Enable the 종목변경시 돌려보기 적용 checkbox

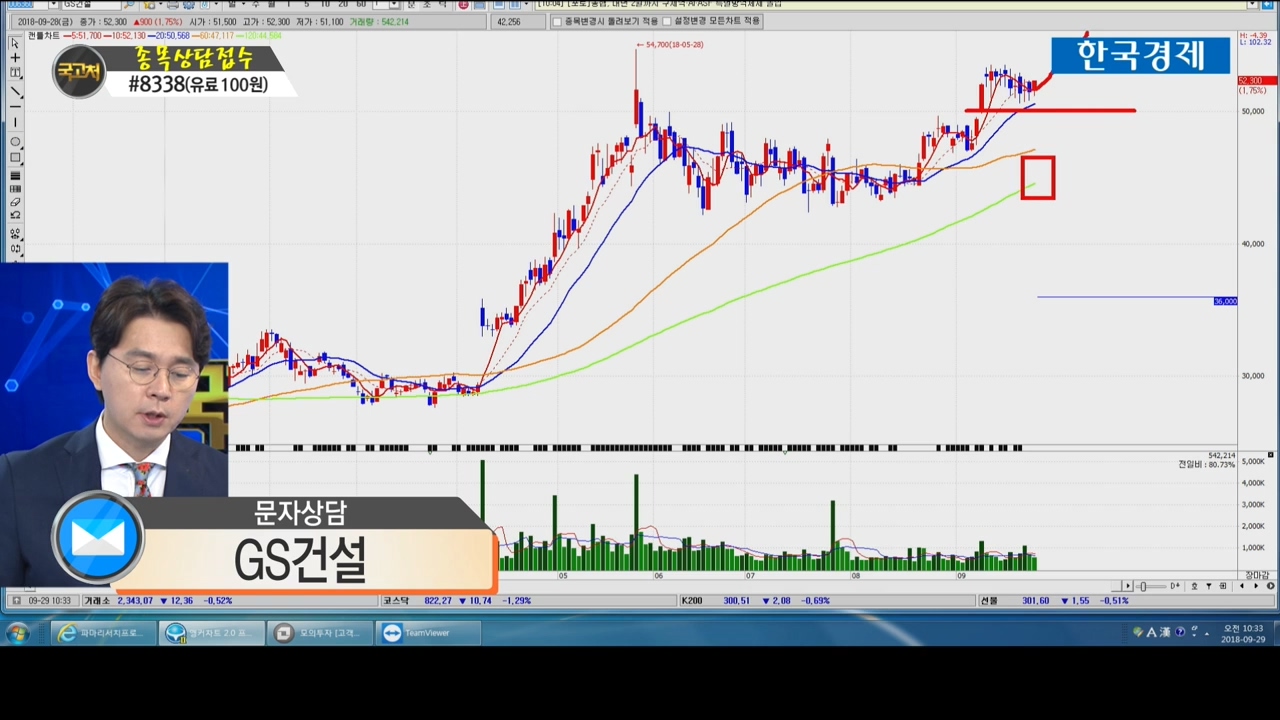click(x=558, y=21)
